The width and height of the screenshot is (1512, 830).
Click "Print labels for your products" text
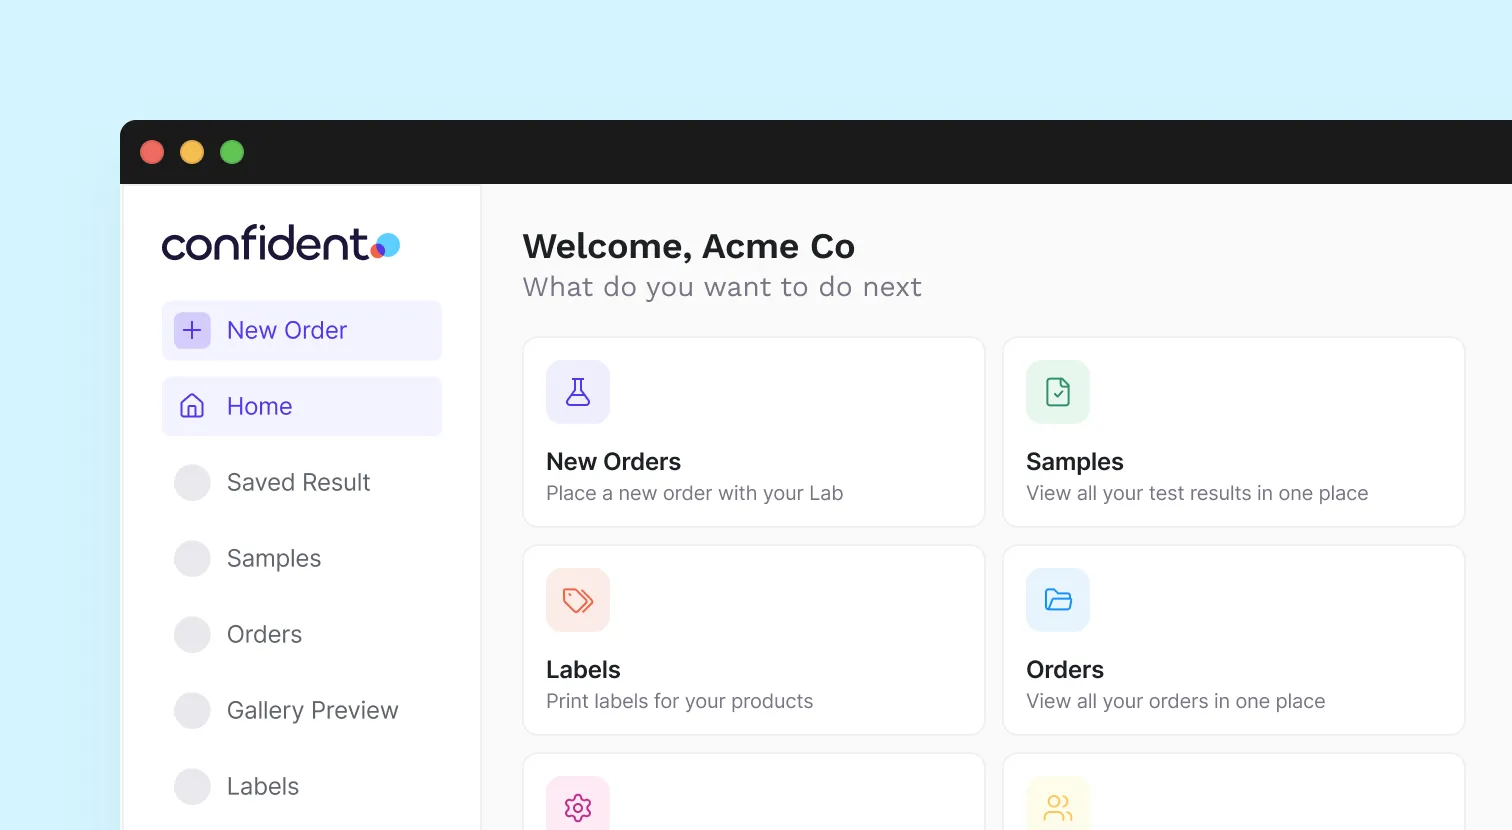(x=679, y=701)
